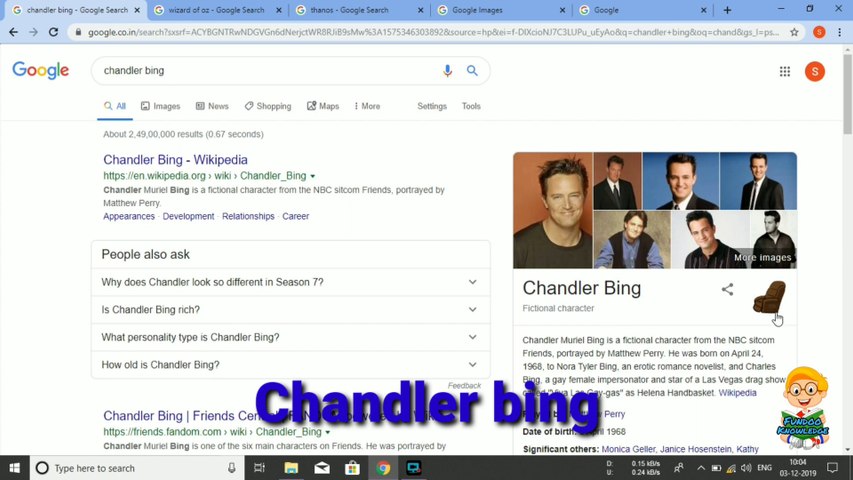The height and width of the screenshot is (480, 853).
Task: Click the Chrome icon on the taskbar
Action: coord(383,468)
